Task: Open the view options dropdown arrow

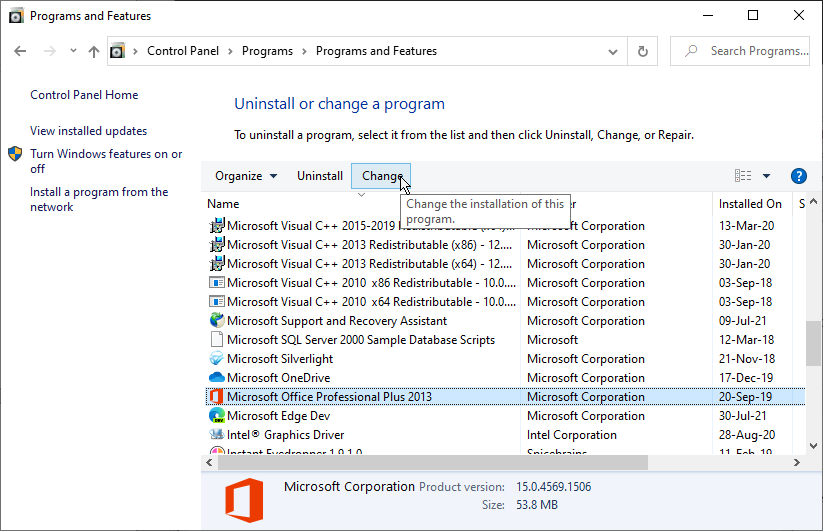Action: point(766,176)
